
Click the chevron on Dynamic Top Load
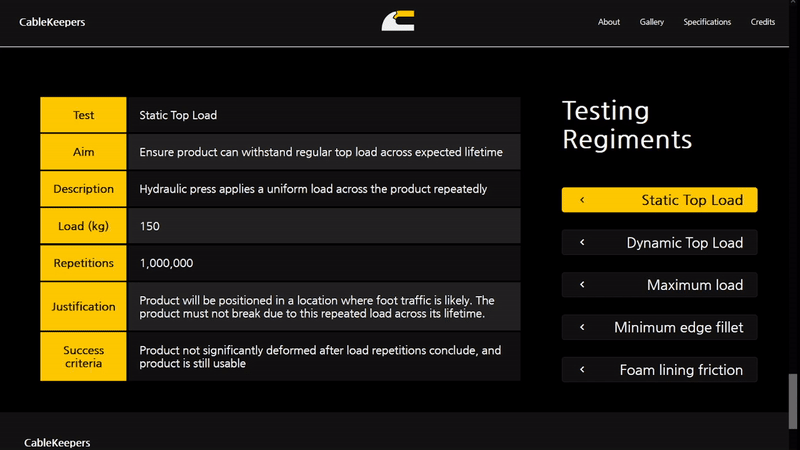(582, 243)
